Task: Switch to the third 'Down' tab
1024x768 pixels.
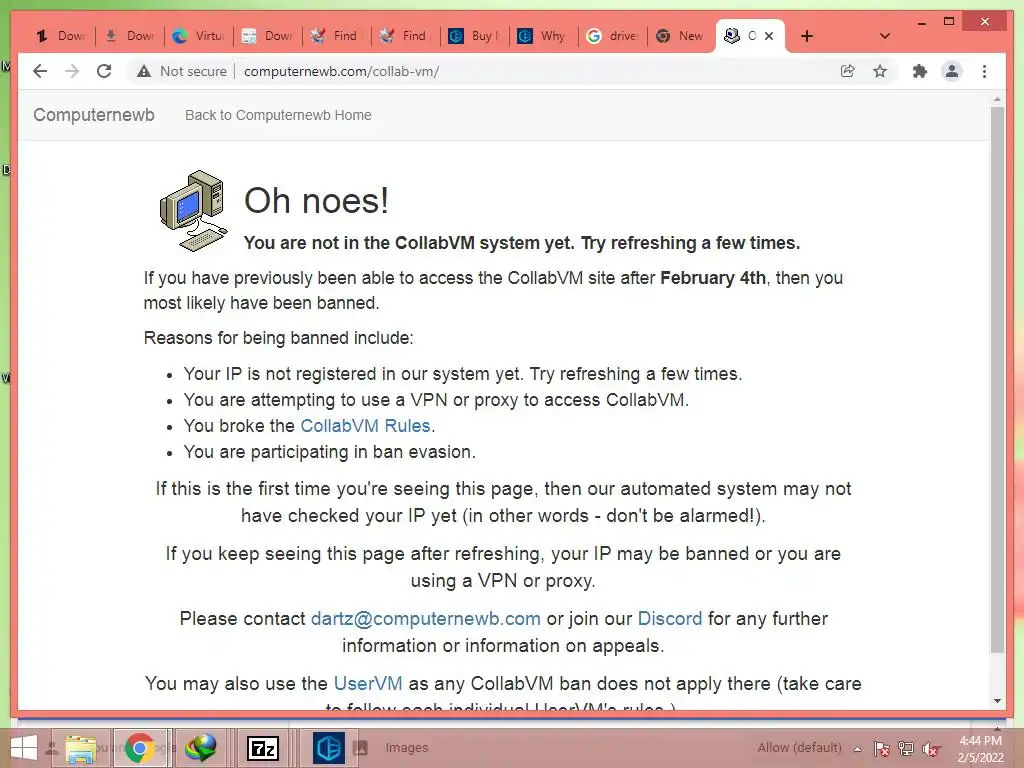Action: (268, 36)
